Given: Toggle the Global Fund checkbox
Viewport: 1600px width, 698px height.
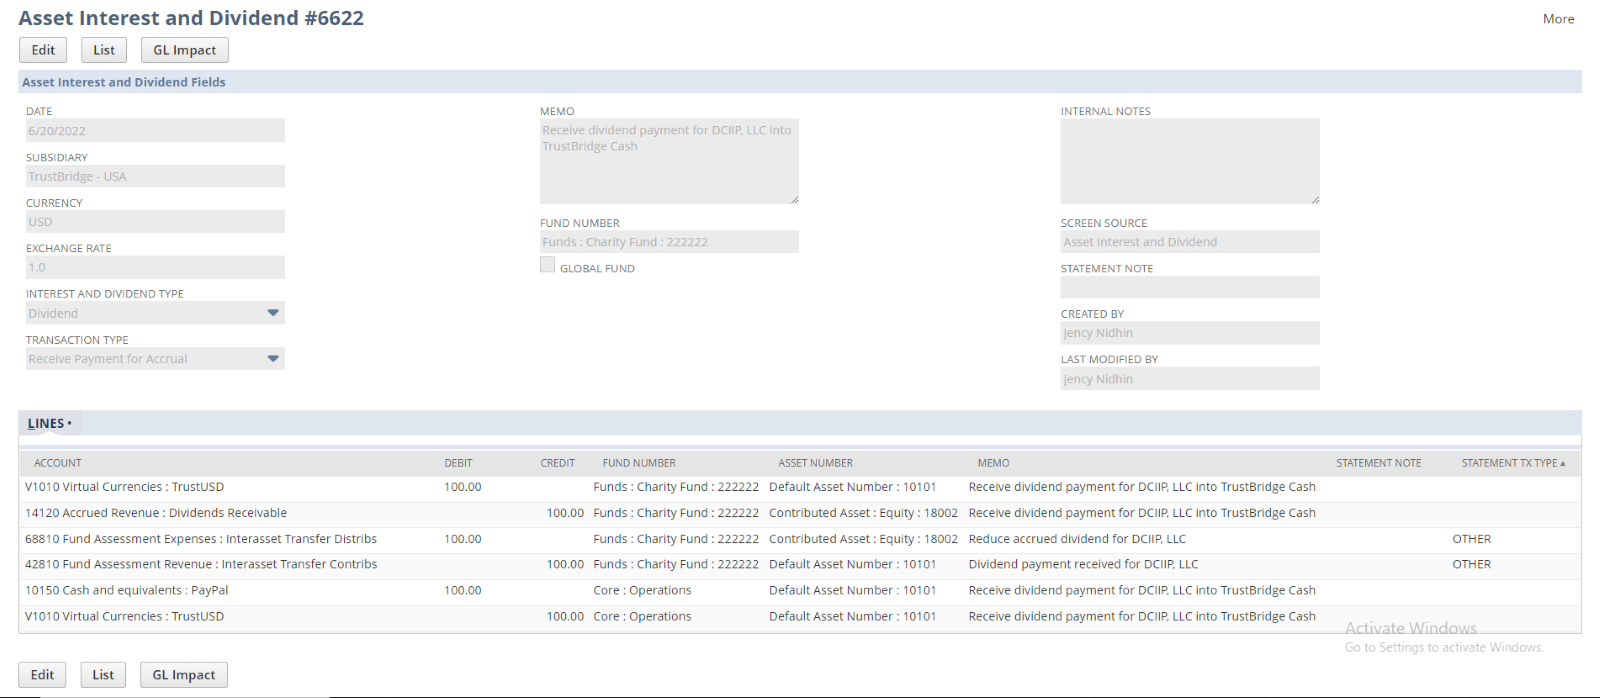Looking at the screenshot, I should coord(547,265).
